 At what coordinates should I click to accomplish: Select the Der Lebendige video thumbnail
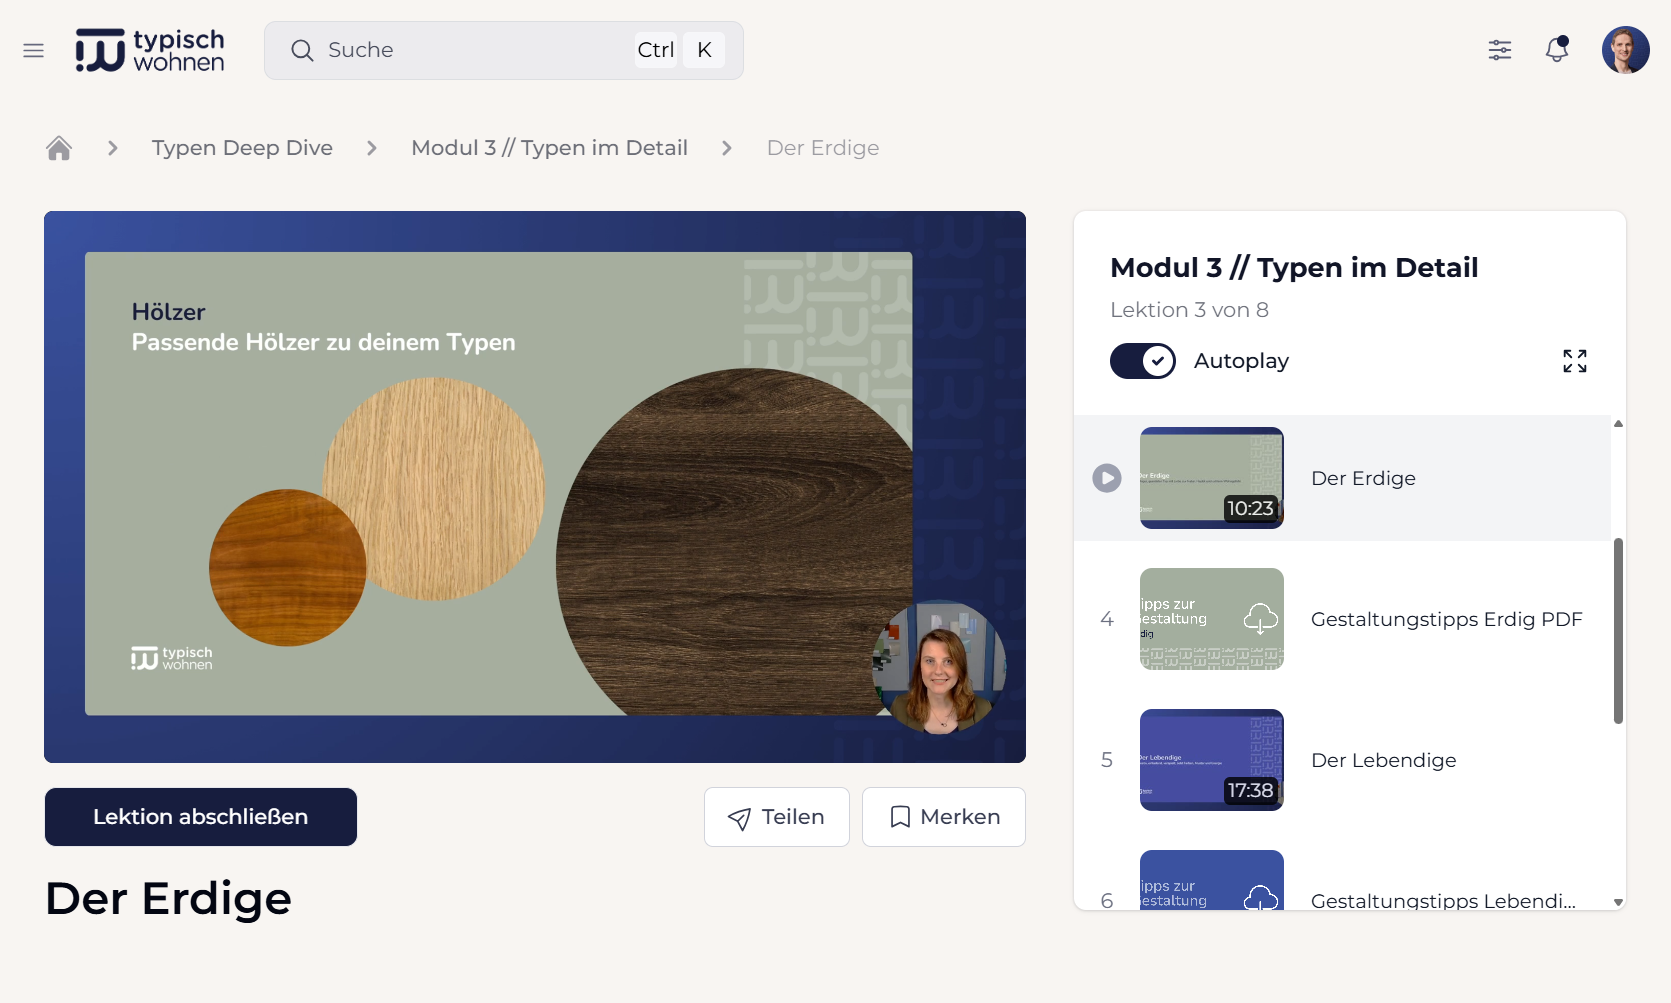[1211, 760]
